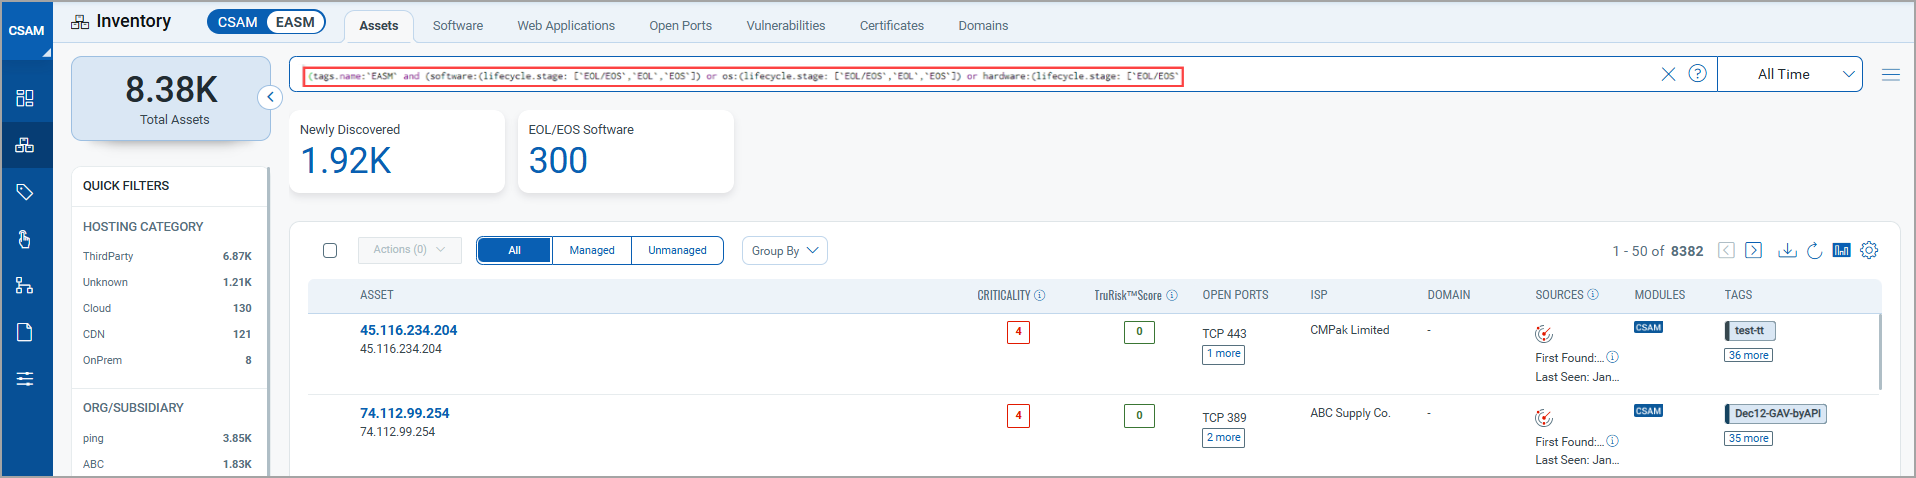Screen dimensions: 1916x478
Task: Download the asset list
Action: pos(1787,250)
